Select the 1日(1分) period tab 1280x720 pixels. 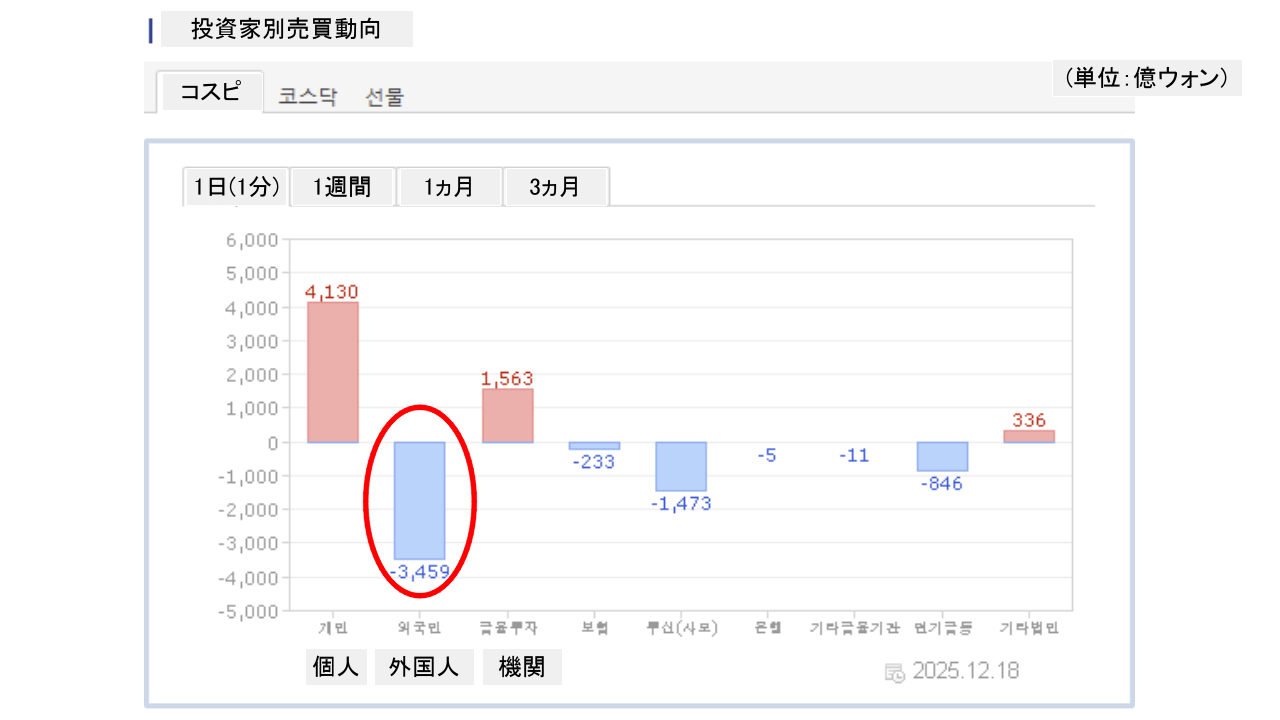click(x=237, y=187)
